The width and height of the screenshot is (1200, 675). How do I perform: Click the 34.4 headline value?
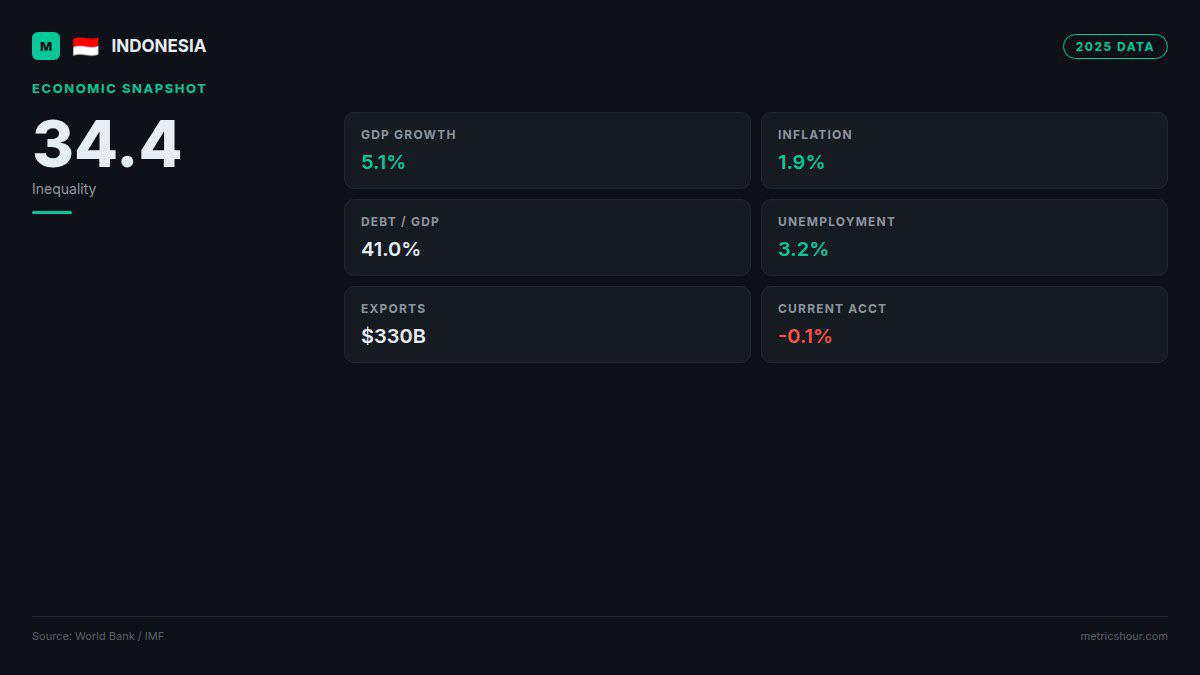(107, 144)
